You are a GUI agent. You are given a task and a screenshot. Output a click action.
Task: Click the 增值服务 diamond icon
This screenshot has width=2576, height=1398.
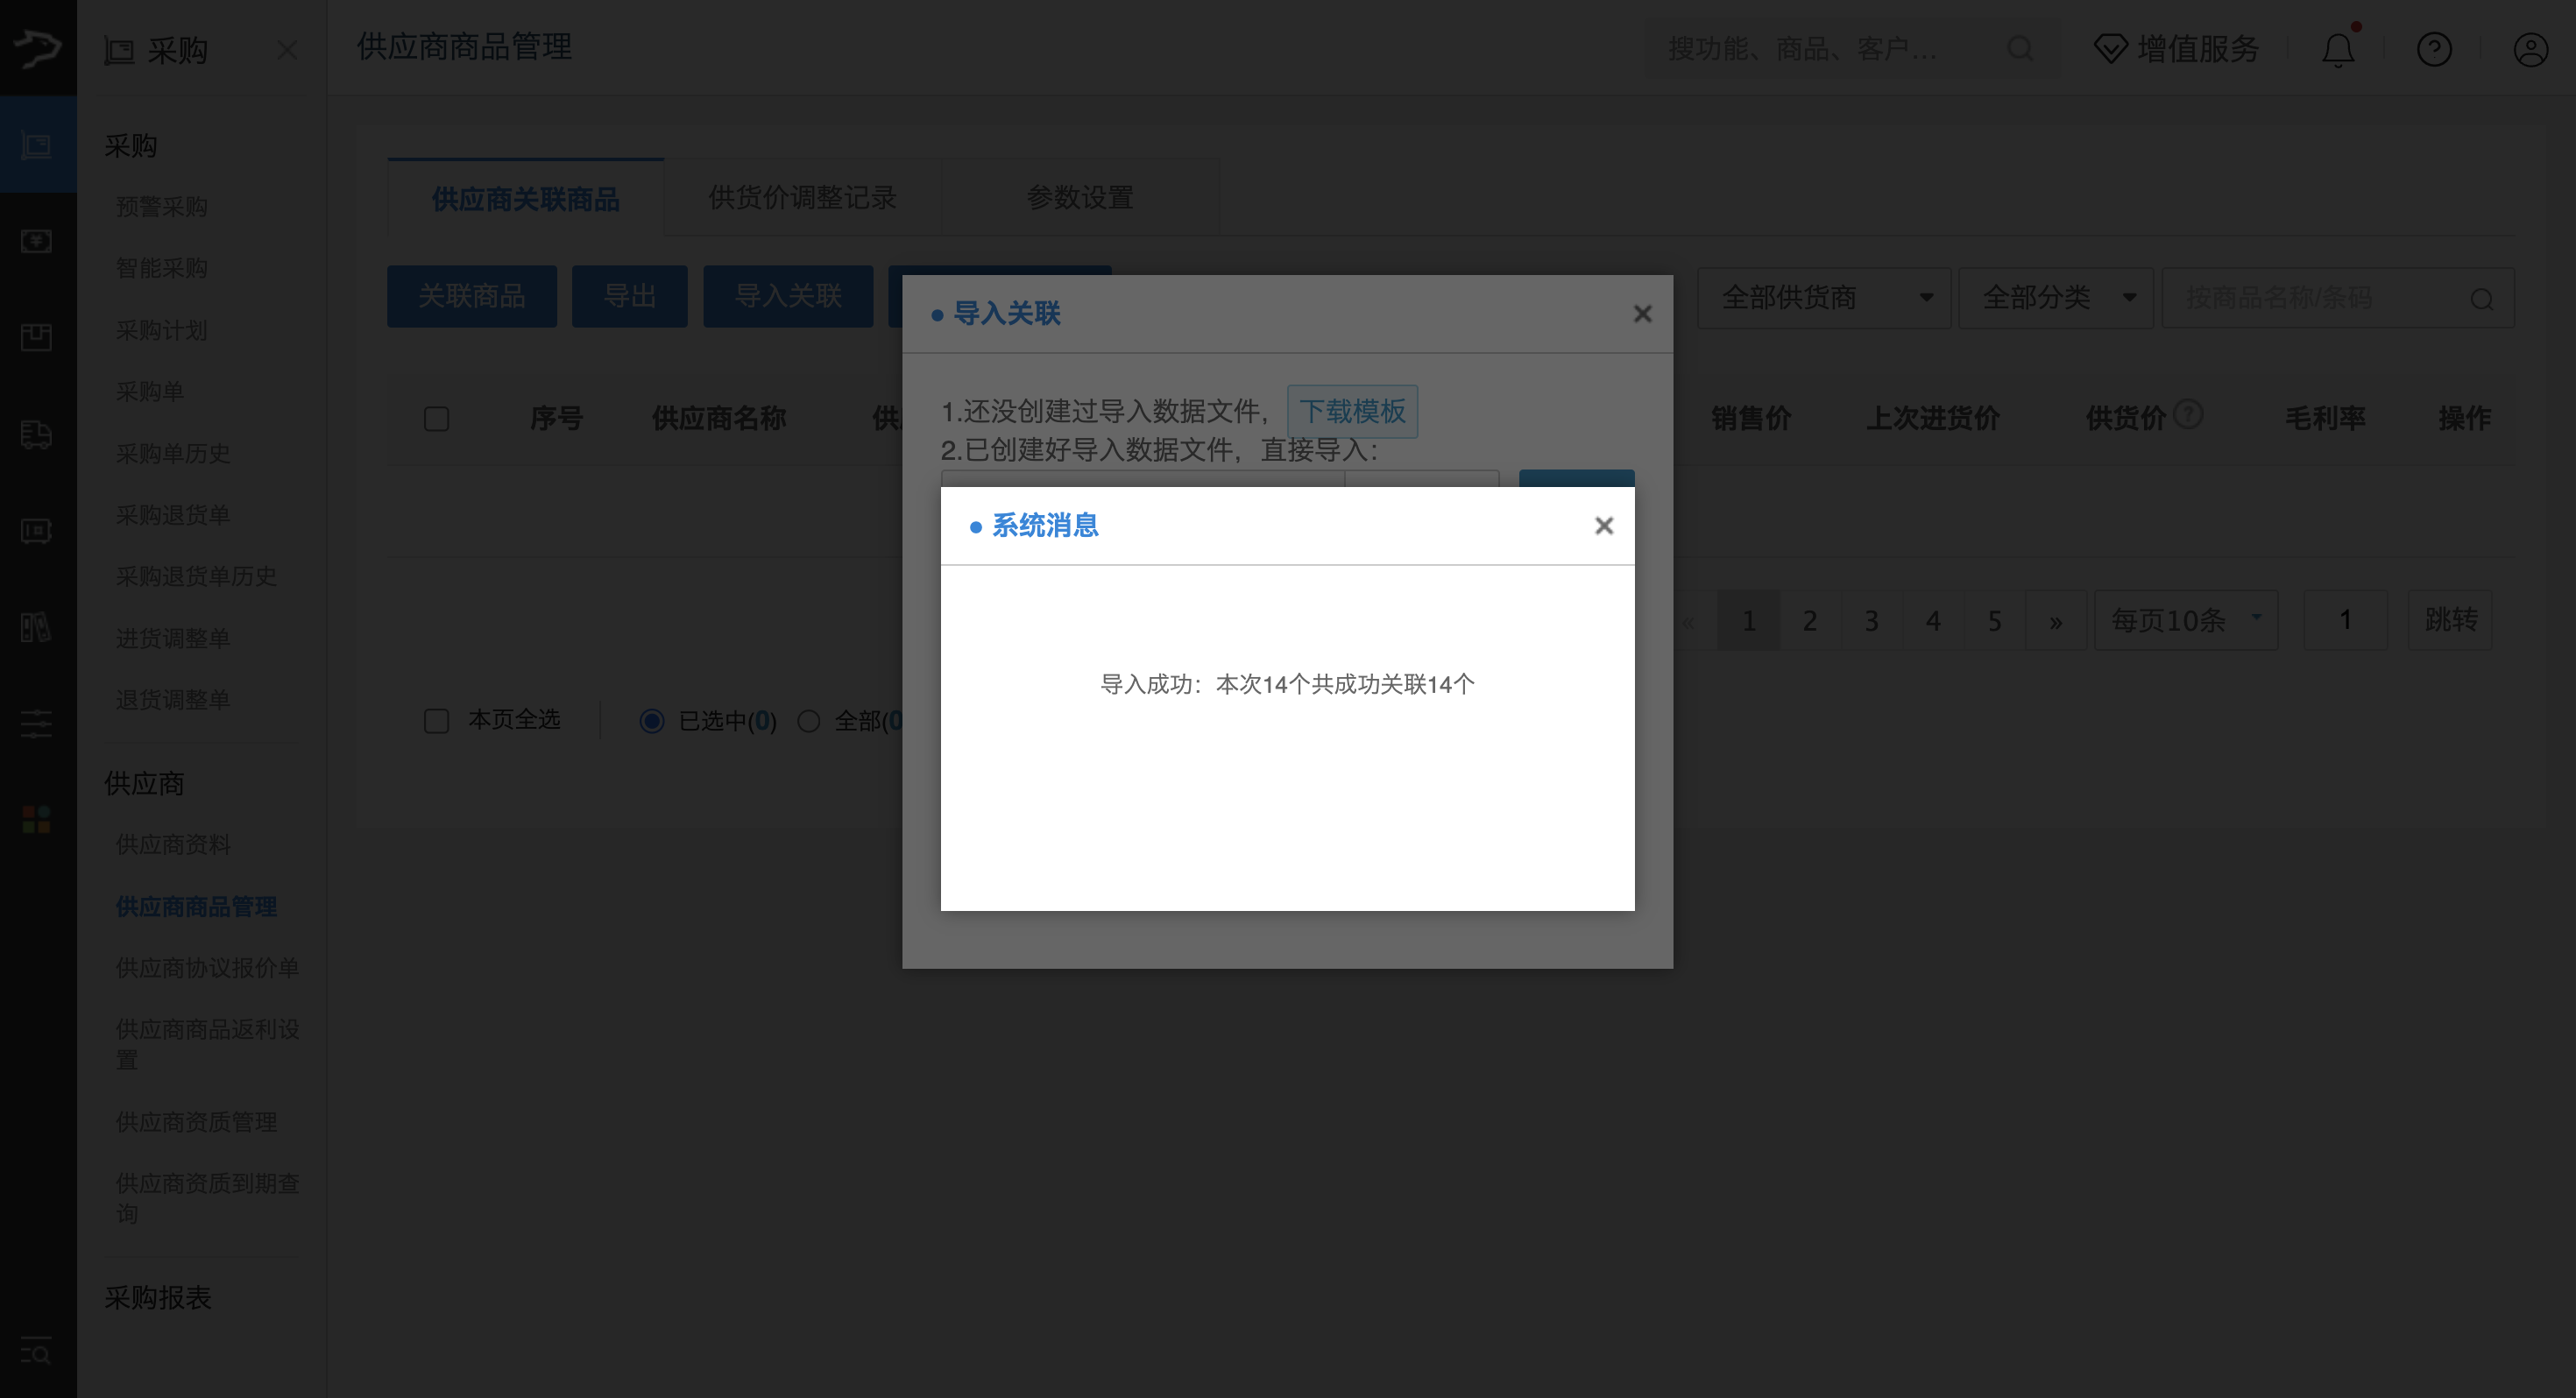click(2111, 49)
